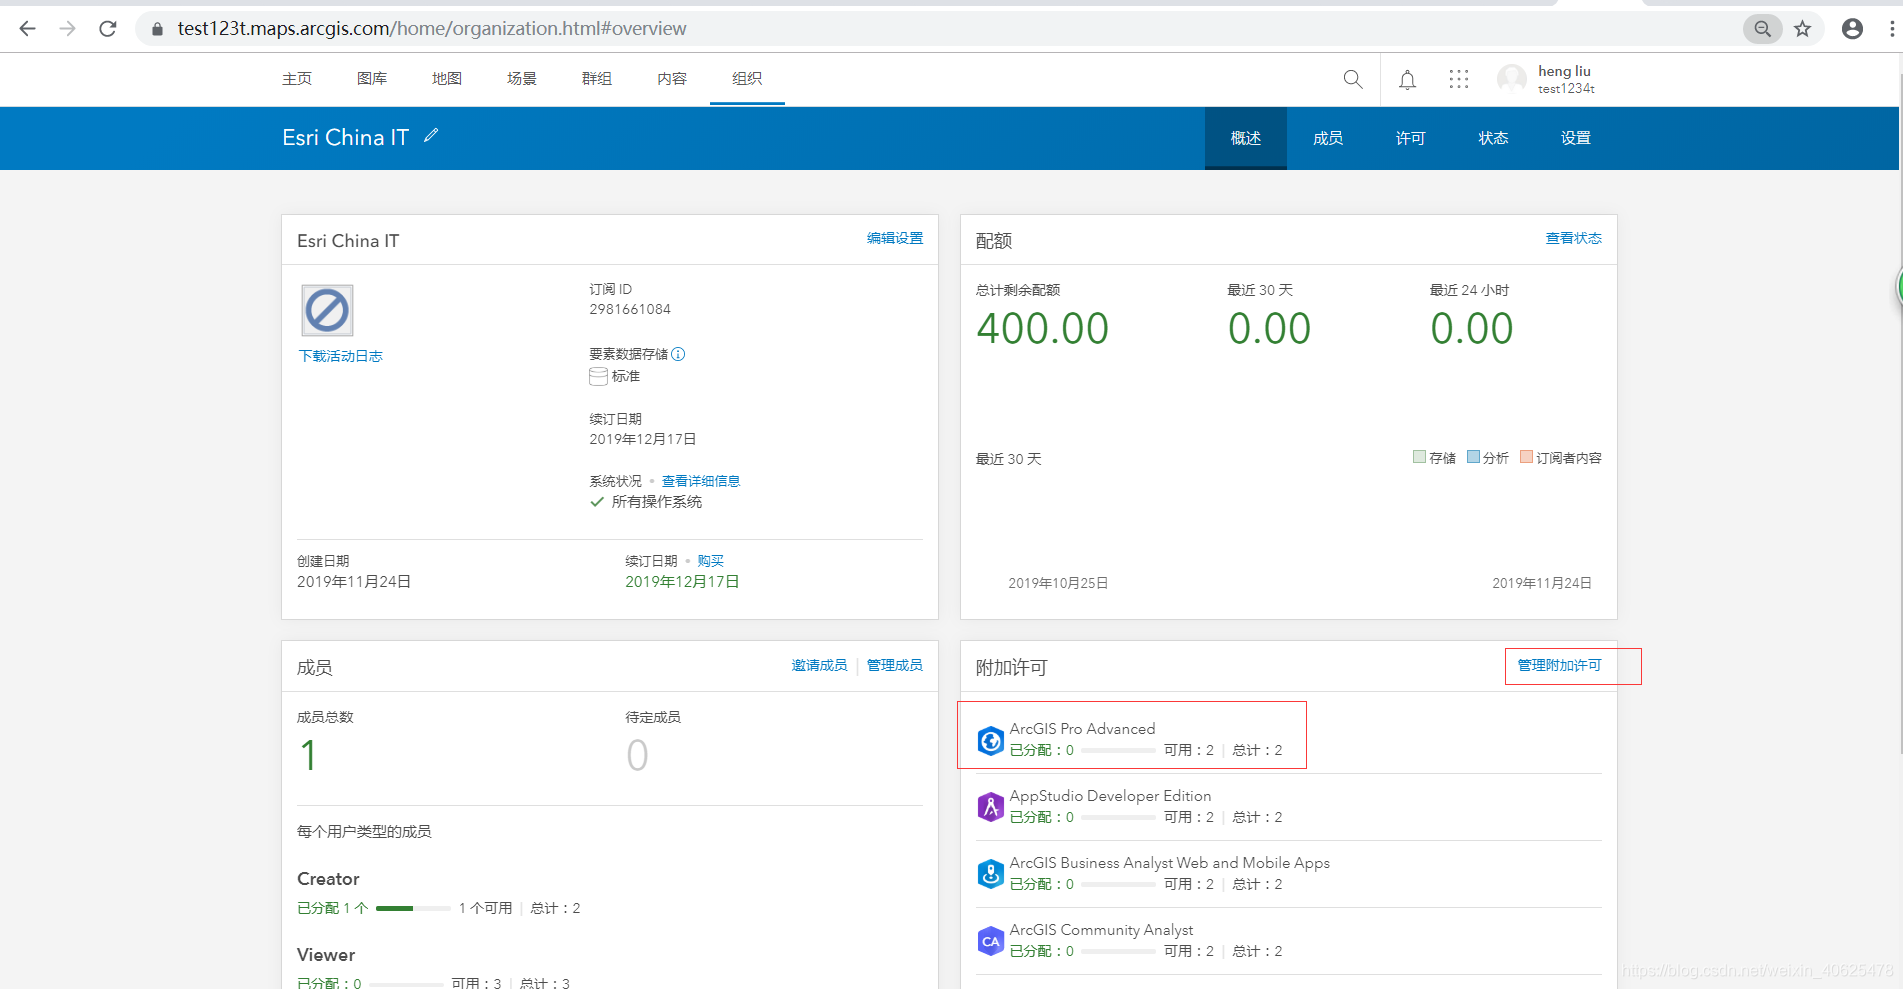Open the 图库 navigation tab
Image resolution: width=1903 pixels, height=989 pixels.
[372, 79]
